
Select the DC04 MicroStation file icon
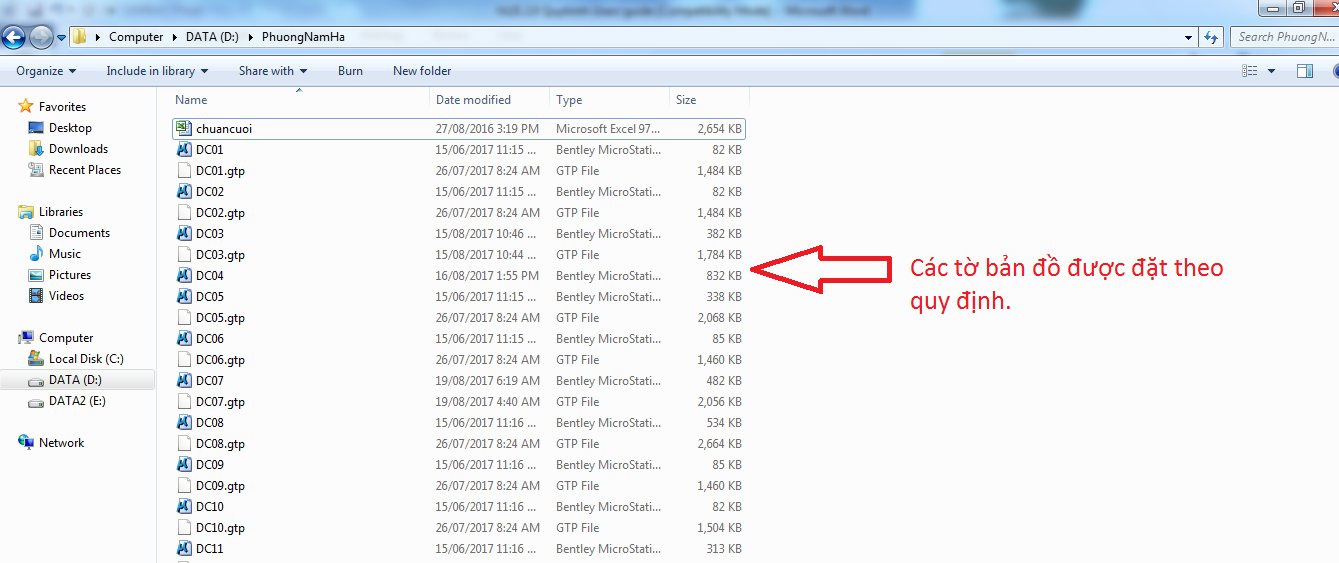pos(184,276)
